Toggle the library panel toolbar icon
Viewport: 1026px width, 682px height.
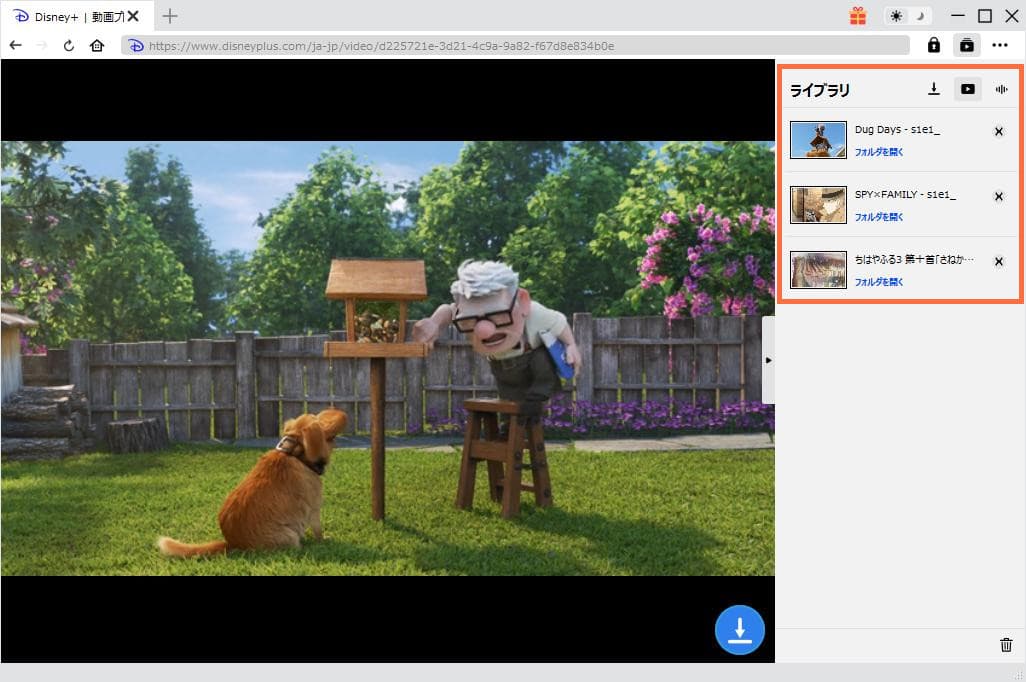[966, 45]
